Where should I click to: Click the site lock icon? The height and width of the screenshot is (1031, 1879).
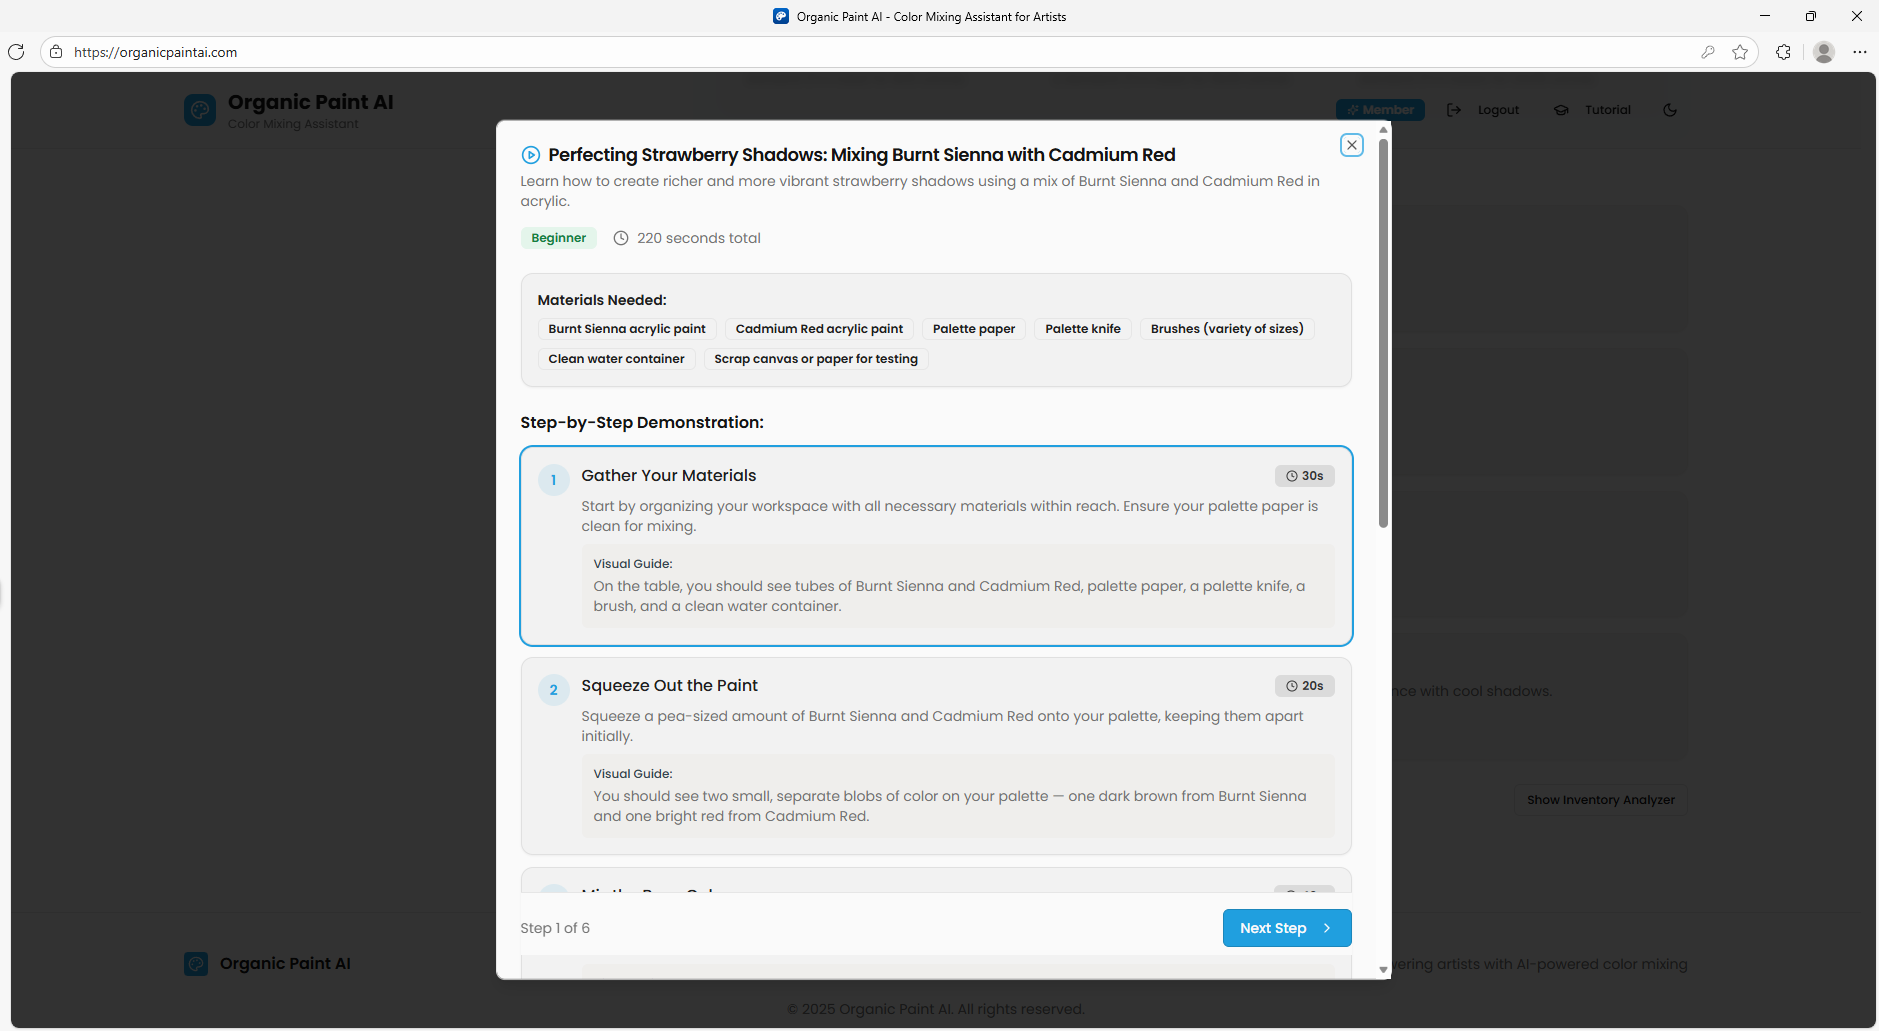(x=56, y=52)
